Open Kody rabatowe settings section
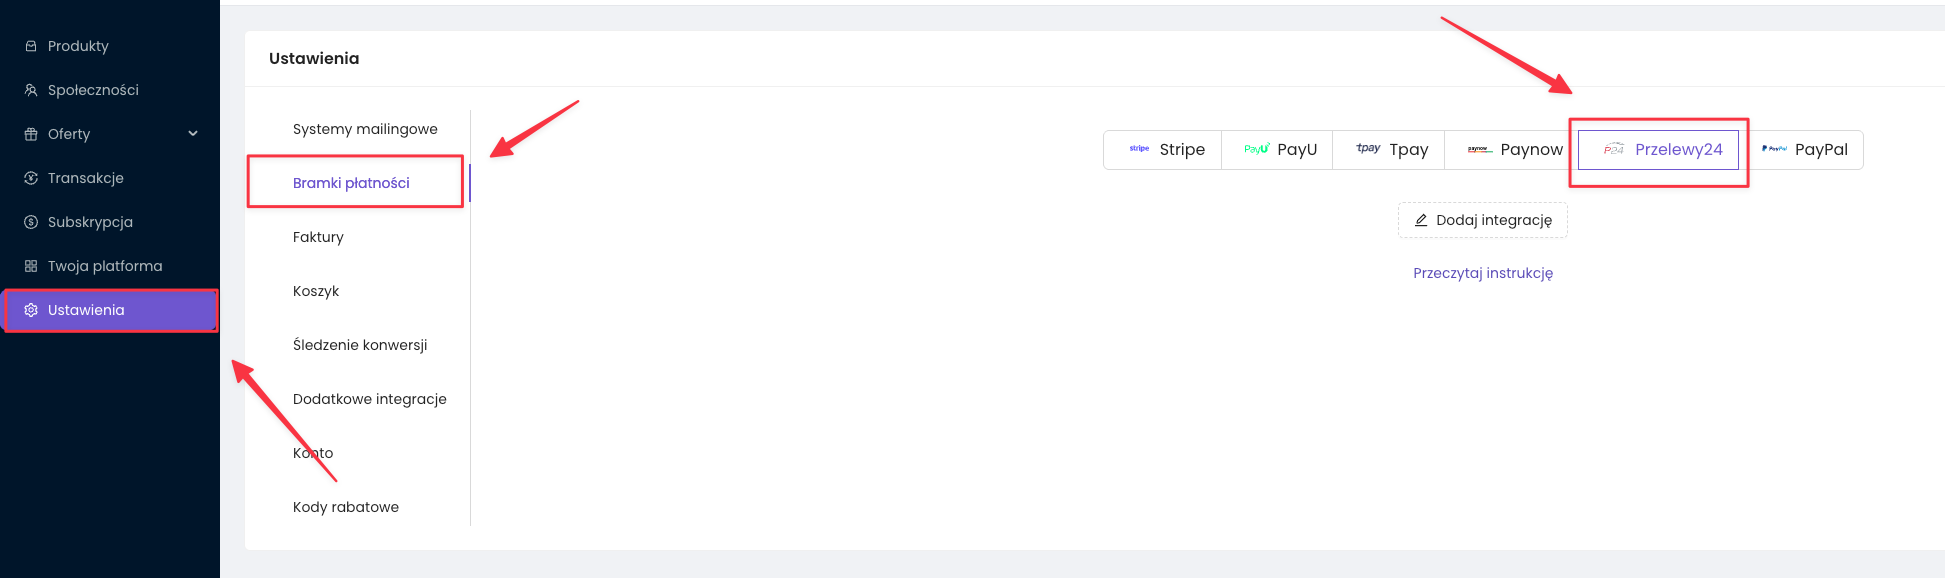Image resolution: width=1945 pixels, height=578 pixels. coord(346,507)
